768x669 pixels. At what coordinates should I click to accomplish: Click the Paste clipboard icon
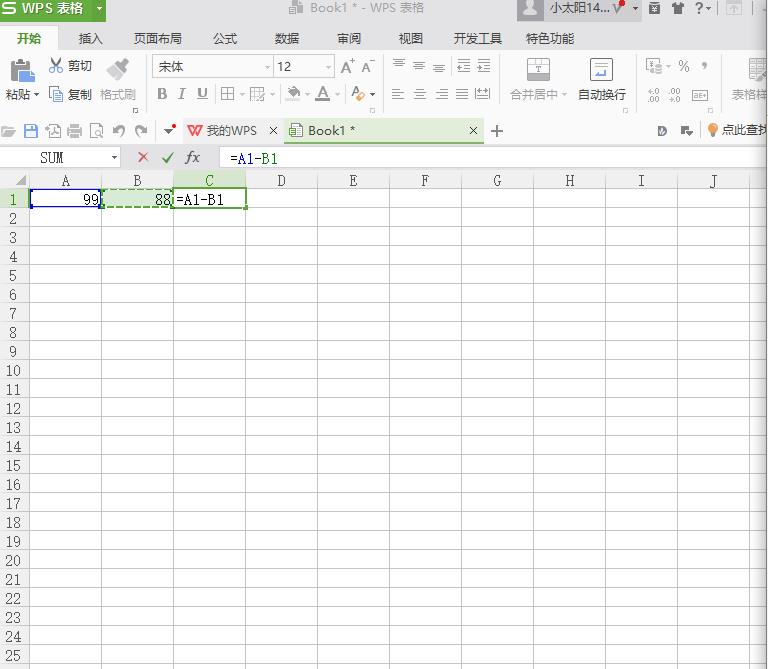click(22, 71)
